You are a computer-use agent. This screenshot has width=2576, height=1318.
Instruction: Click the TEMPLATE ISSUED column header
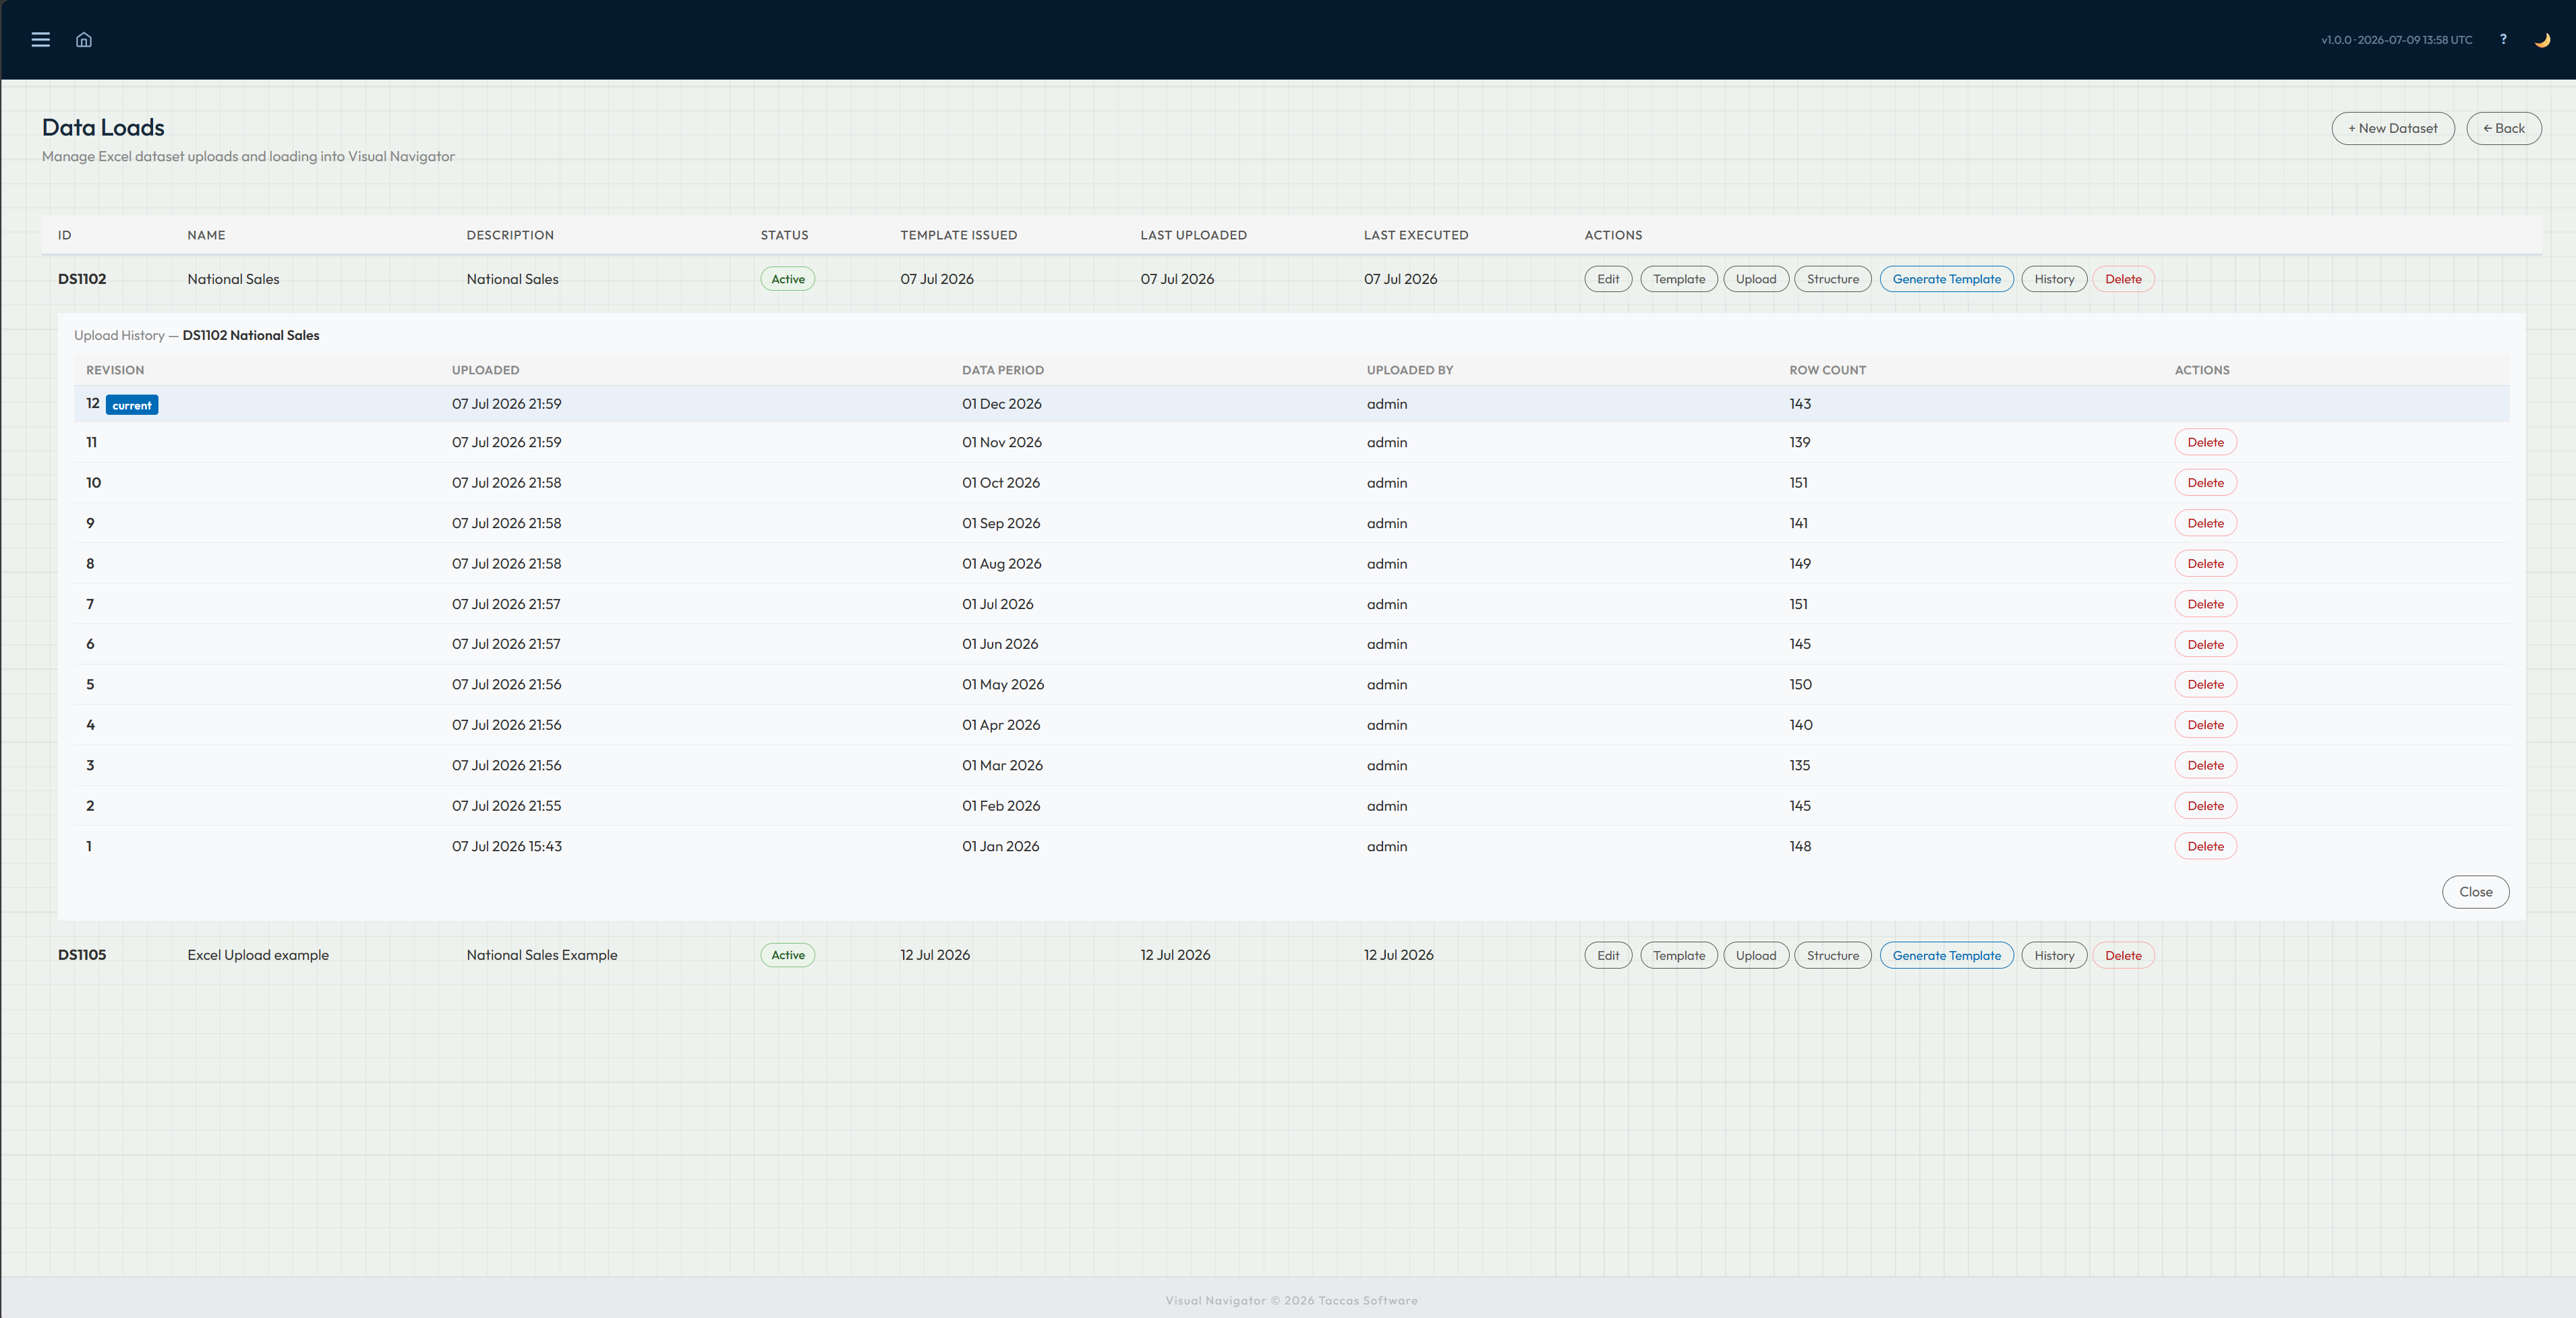coord(958,235)
